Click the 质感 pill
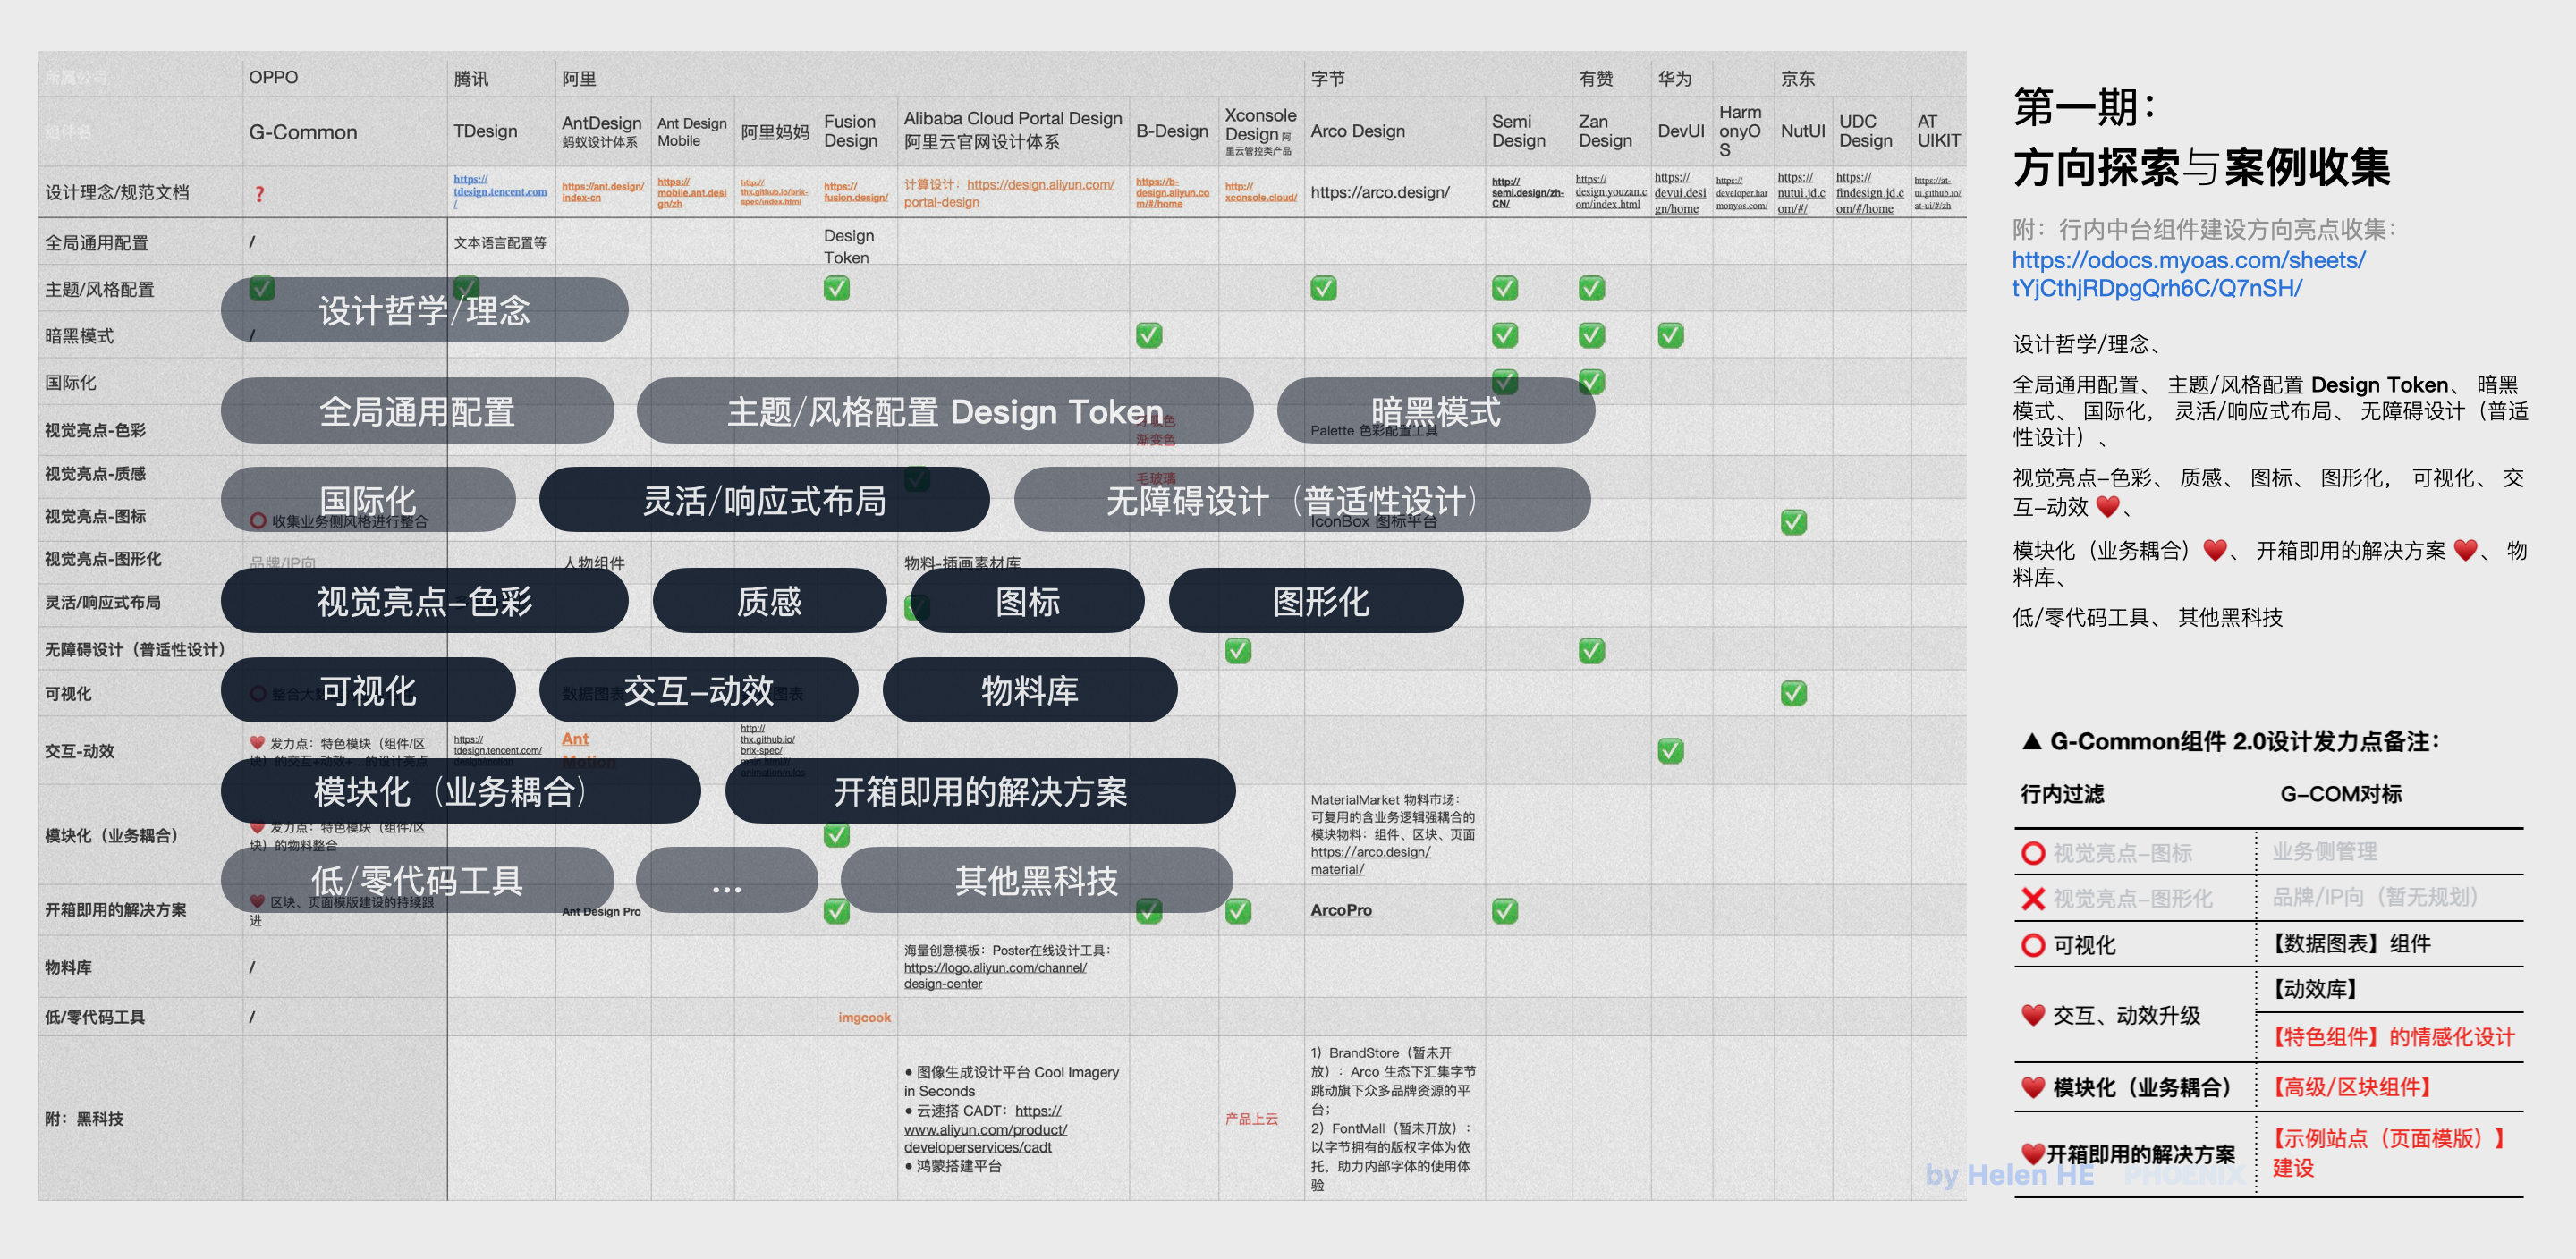 [769, 601]
